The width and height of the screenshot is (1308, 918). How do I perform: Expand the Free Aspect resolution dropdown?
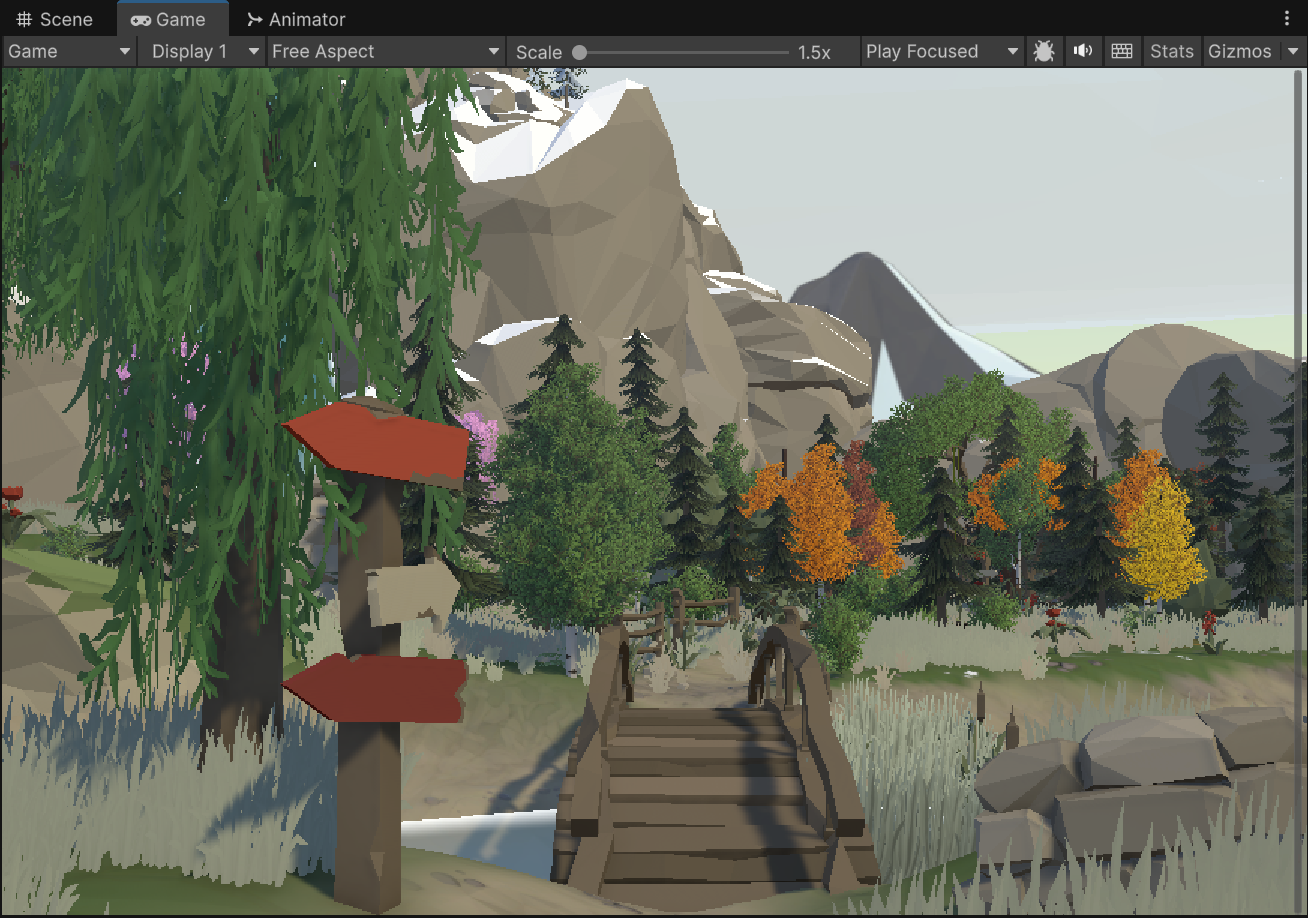click(x=386, y=52)
